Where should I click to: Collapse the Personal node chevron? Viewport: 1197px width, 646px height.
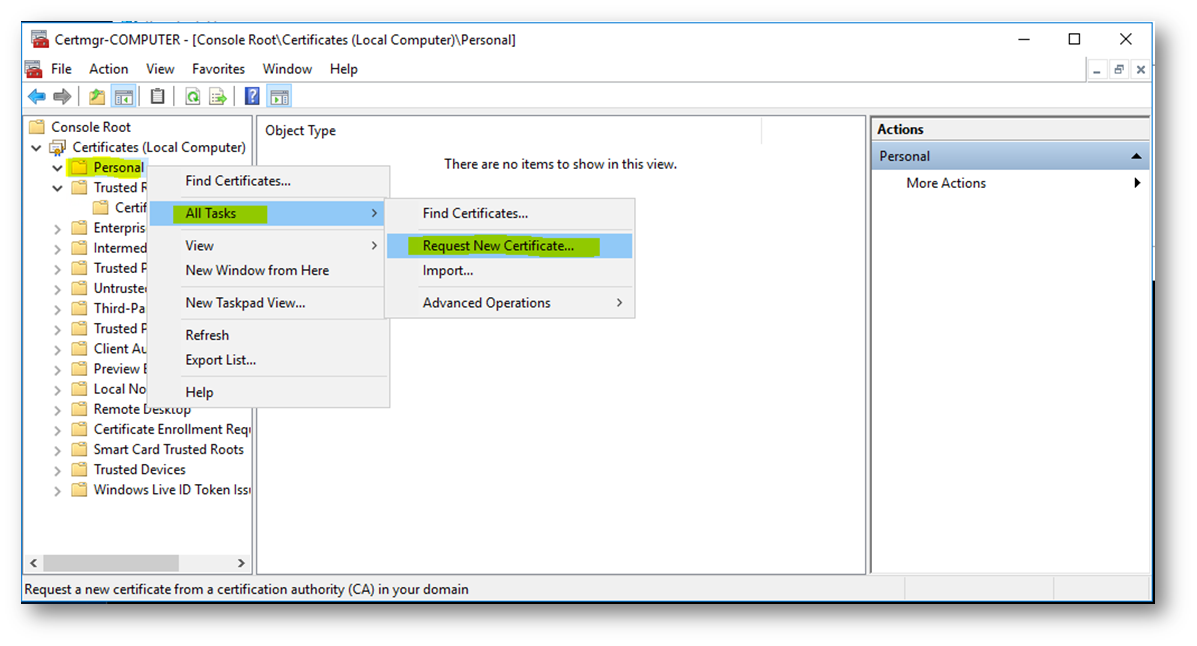57,168
